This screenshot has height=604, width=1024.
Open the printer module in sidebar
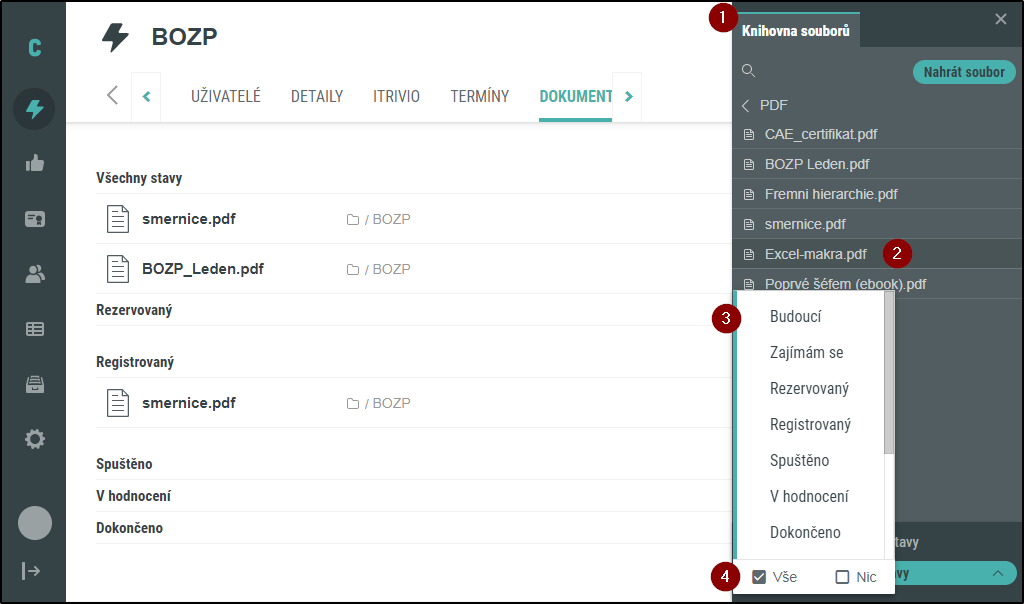click(x=34, y=382)
